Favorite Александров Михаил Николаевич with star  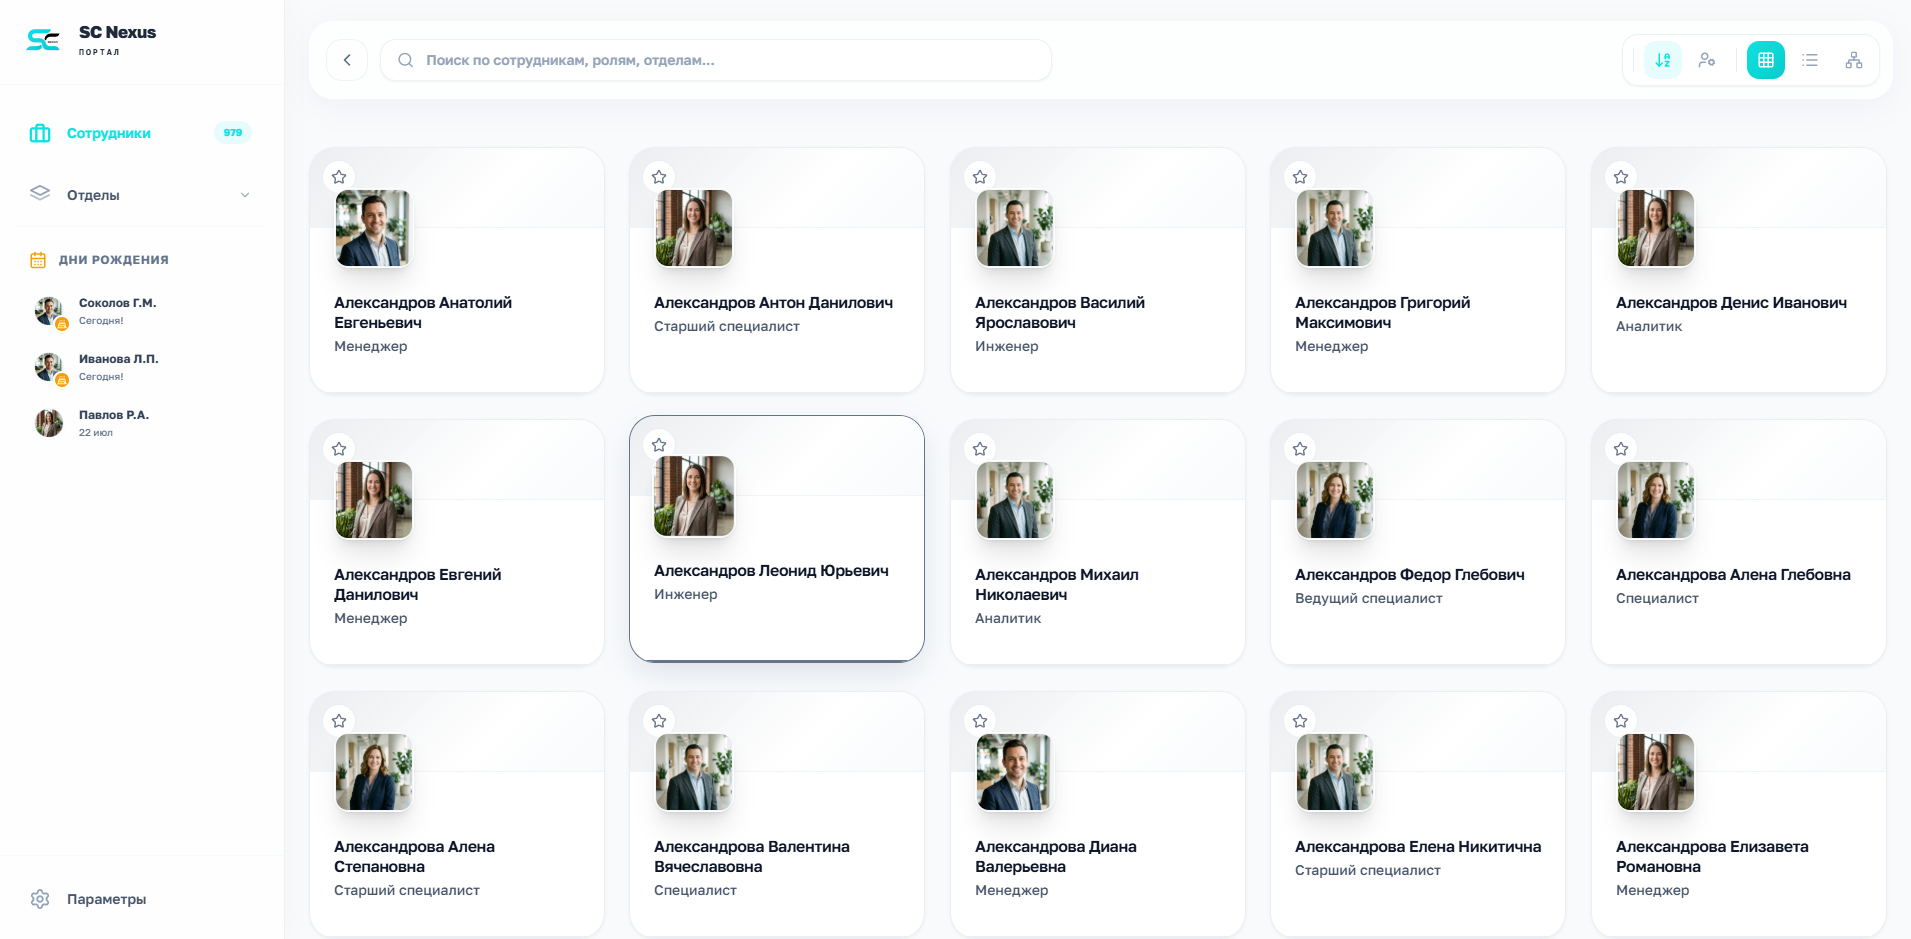click(x=980, y=449)
